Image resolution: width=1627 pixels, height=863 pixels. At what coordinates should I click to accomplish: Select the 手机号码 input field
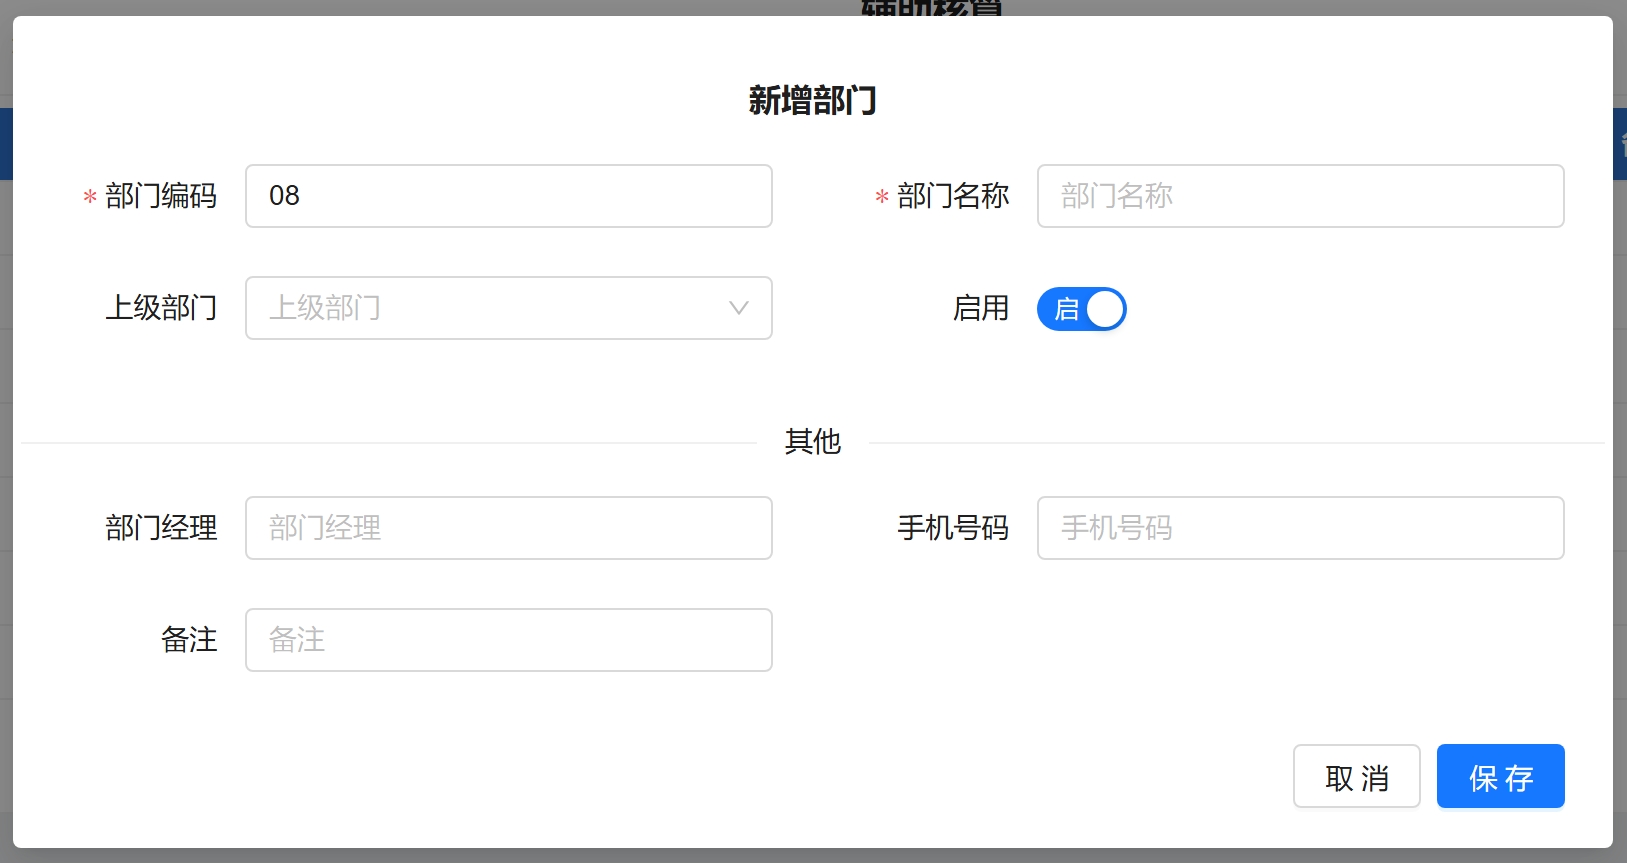coord(1300,528)
